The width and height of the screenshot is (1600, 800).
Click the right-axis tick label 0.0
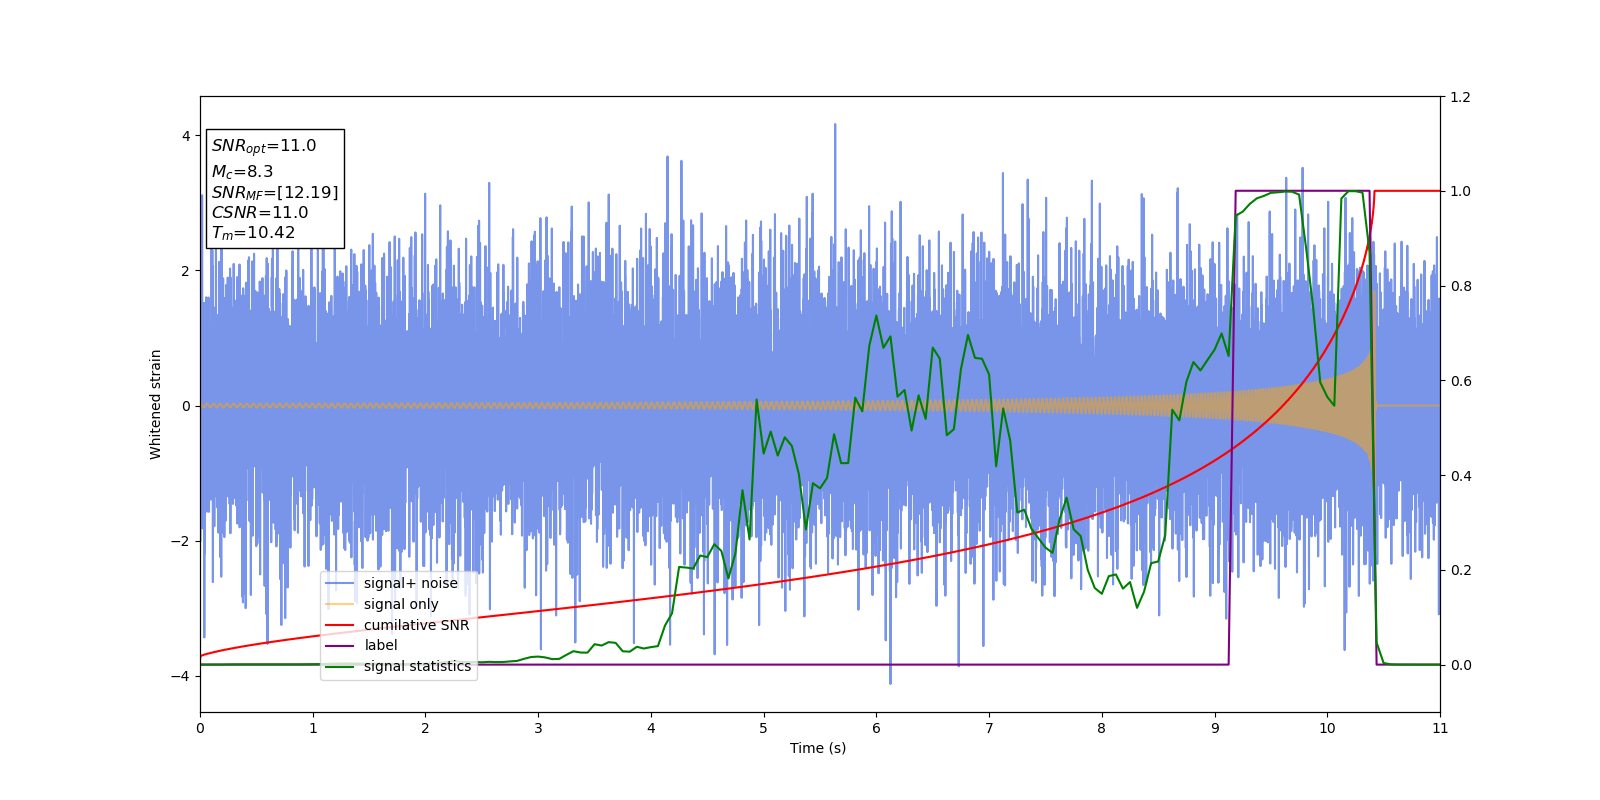pyautogui.click(x=1460, y=665)
